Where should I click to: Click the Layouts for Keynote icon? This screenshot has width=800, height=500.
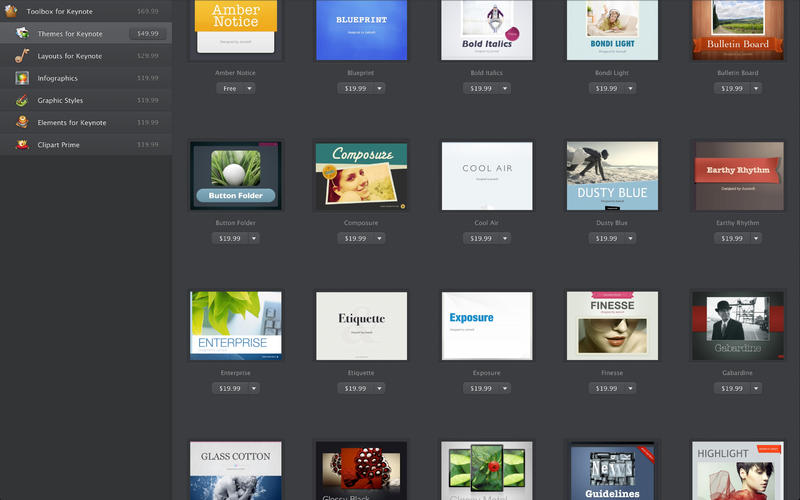(x=22, y=56)
